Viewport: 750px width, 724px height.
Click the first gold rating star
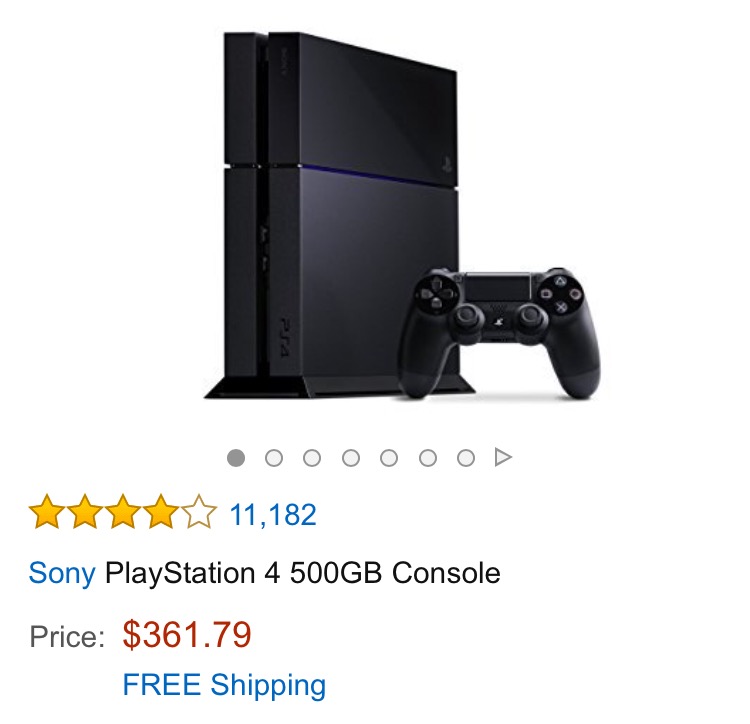tap(46, 512)
